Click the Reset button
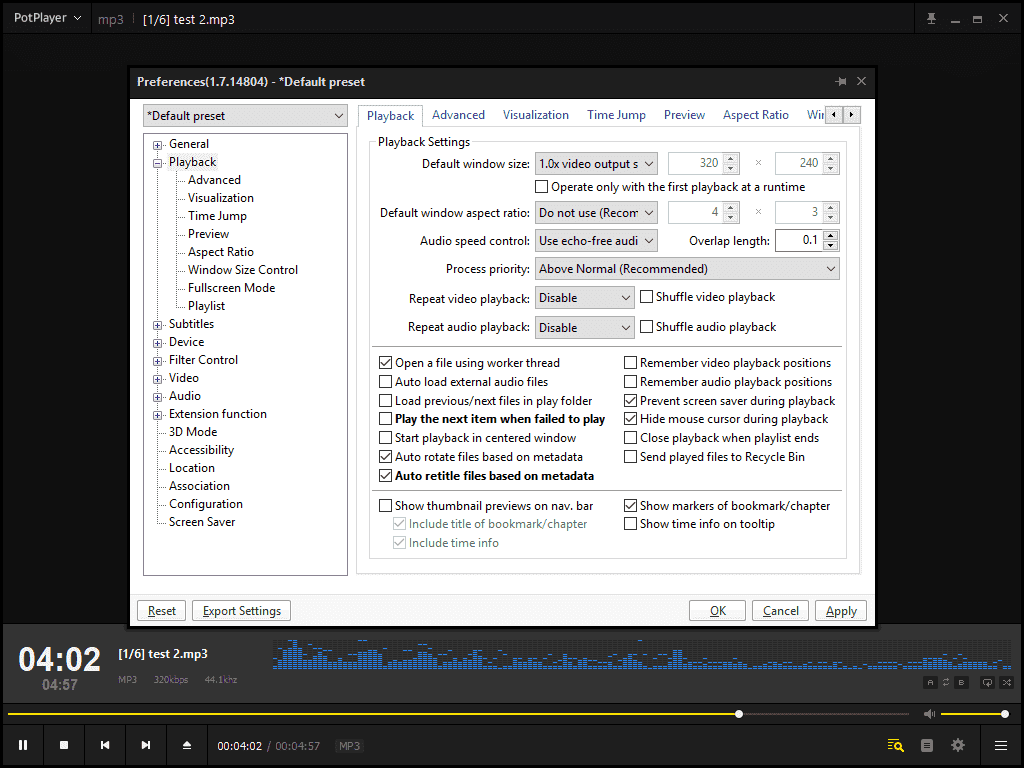The image size is (1024, 768). point(161,611)
